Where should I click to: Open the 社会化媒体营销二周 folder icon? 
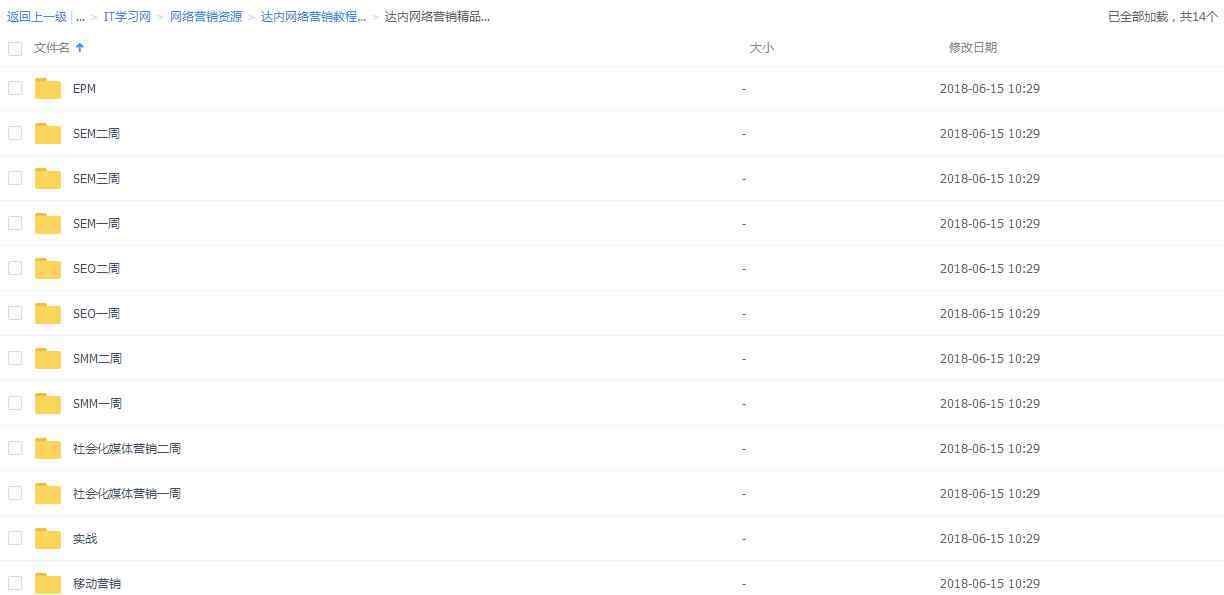[48, 449]
